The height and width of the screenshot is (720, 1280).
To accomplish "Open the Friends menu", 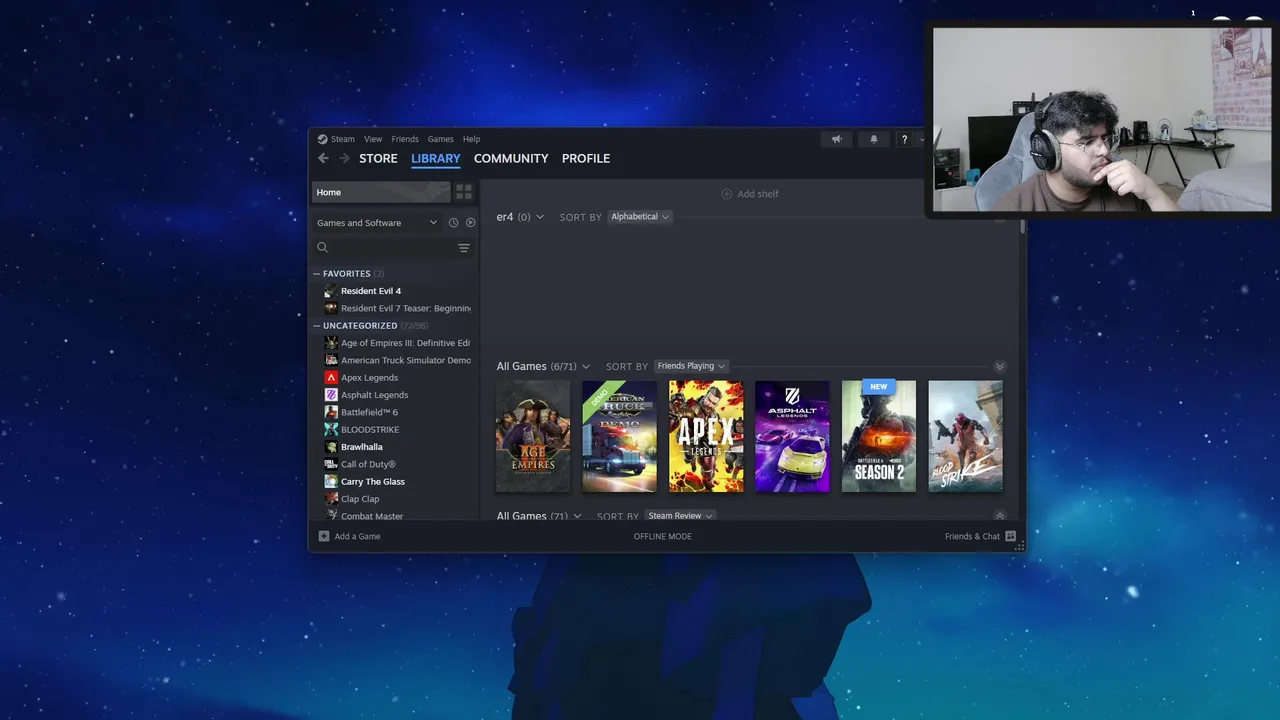I will 405,139.
